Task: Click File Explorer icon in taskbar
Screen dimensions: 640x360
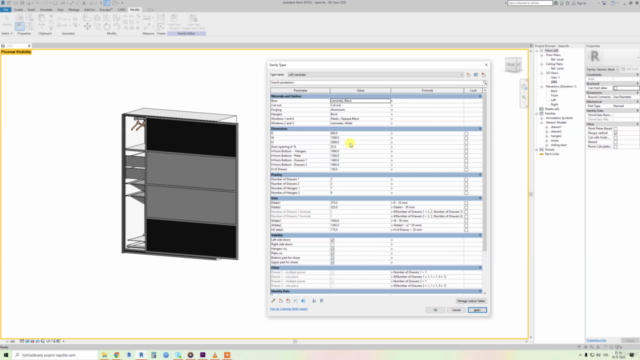Action: (104, 355)
